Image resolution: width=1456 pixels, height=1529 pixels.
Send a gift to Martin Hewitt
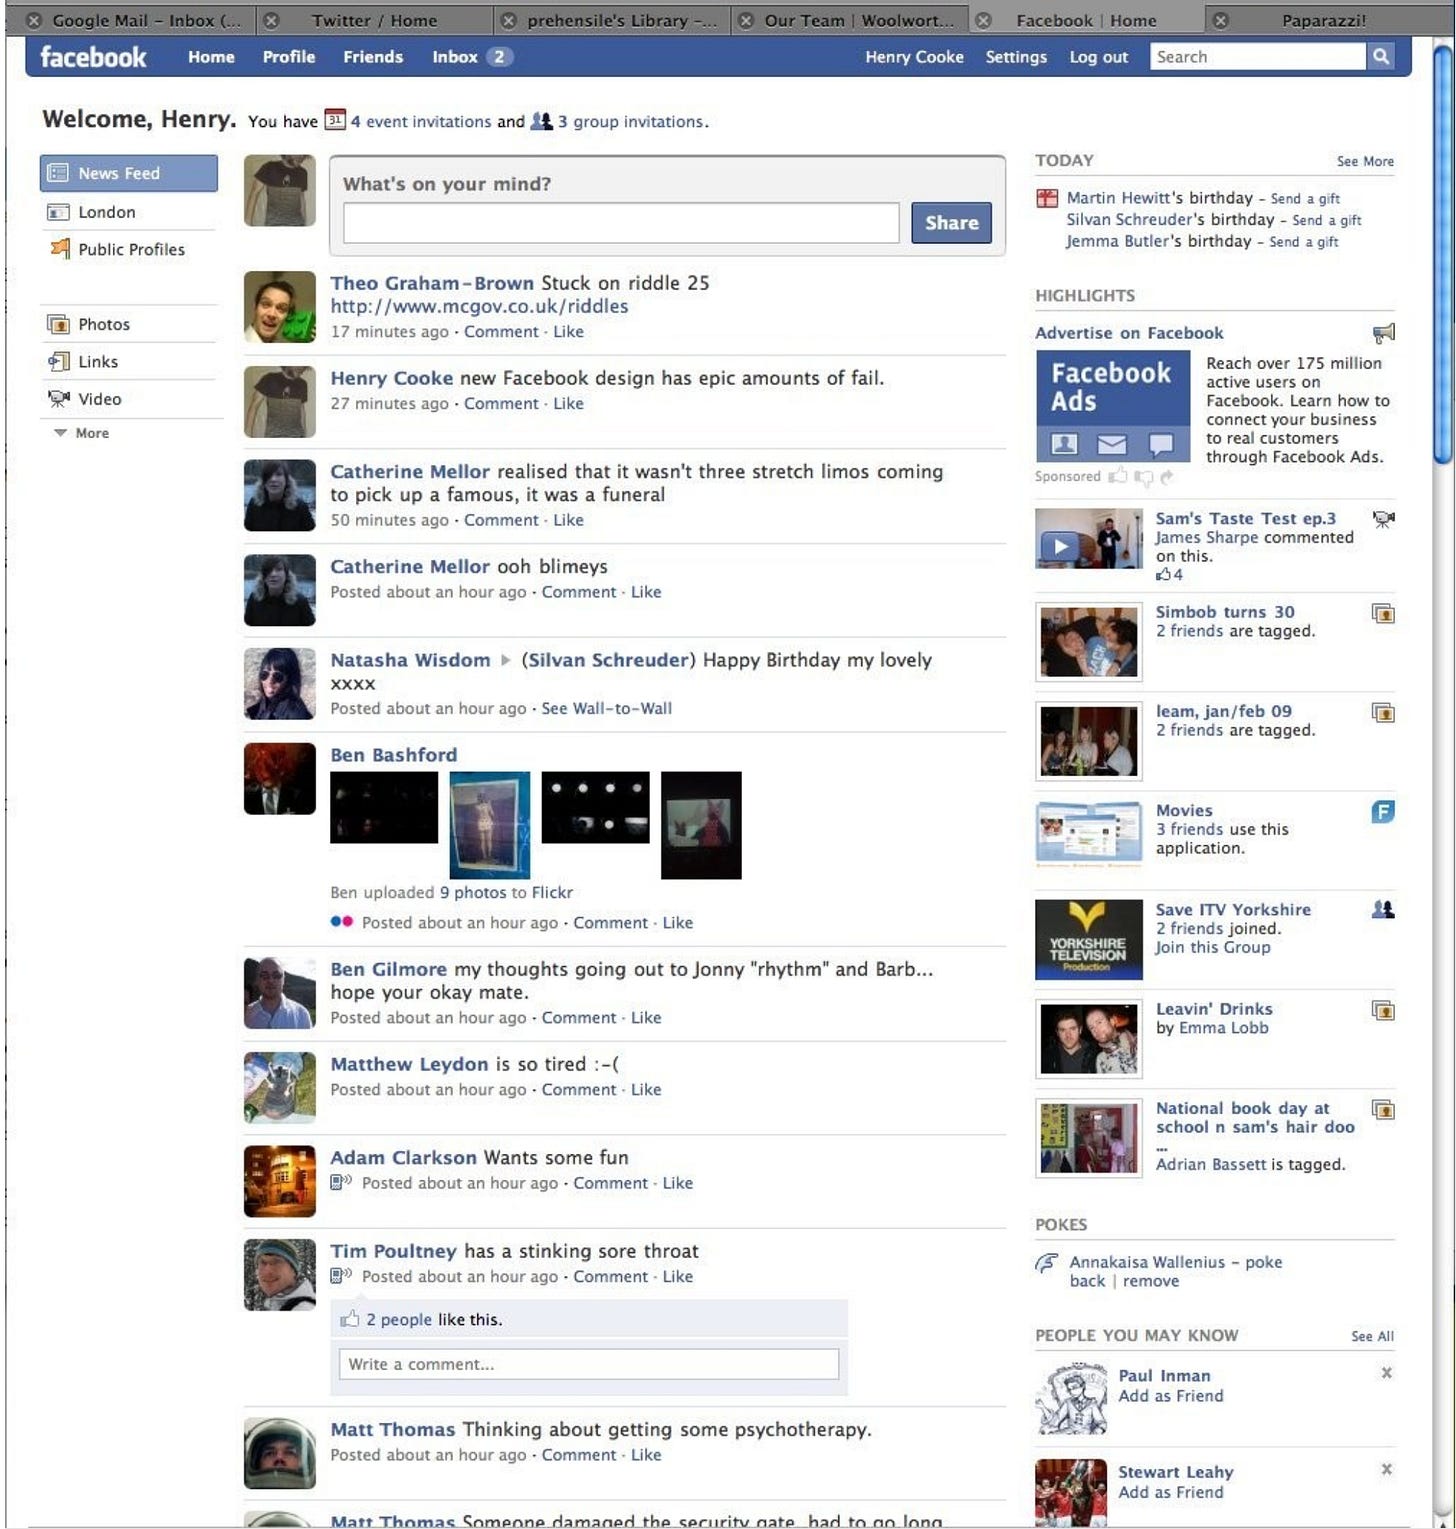coord(1305,199)
